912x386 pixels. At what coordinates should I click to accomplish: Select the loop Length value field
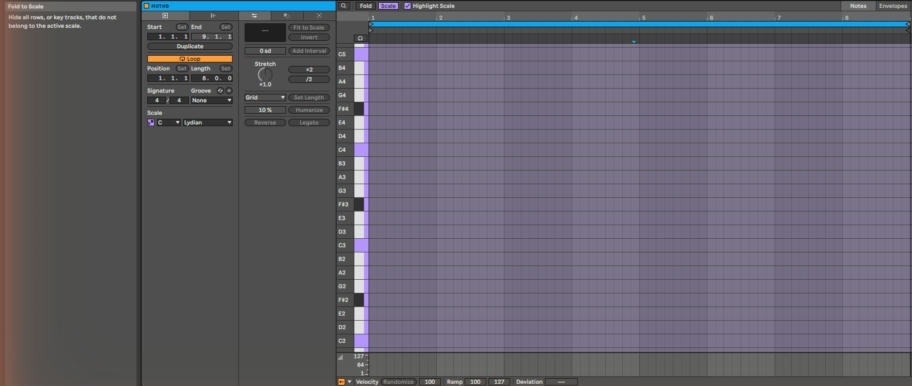(x=212, y=78)
